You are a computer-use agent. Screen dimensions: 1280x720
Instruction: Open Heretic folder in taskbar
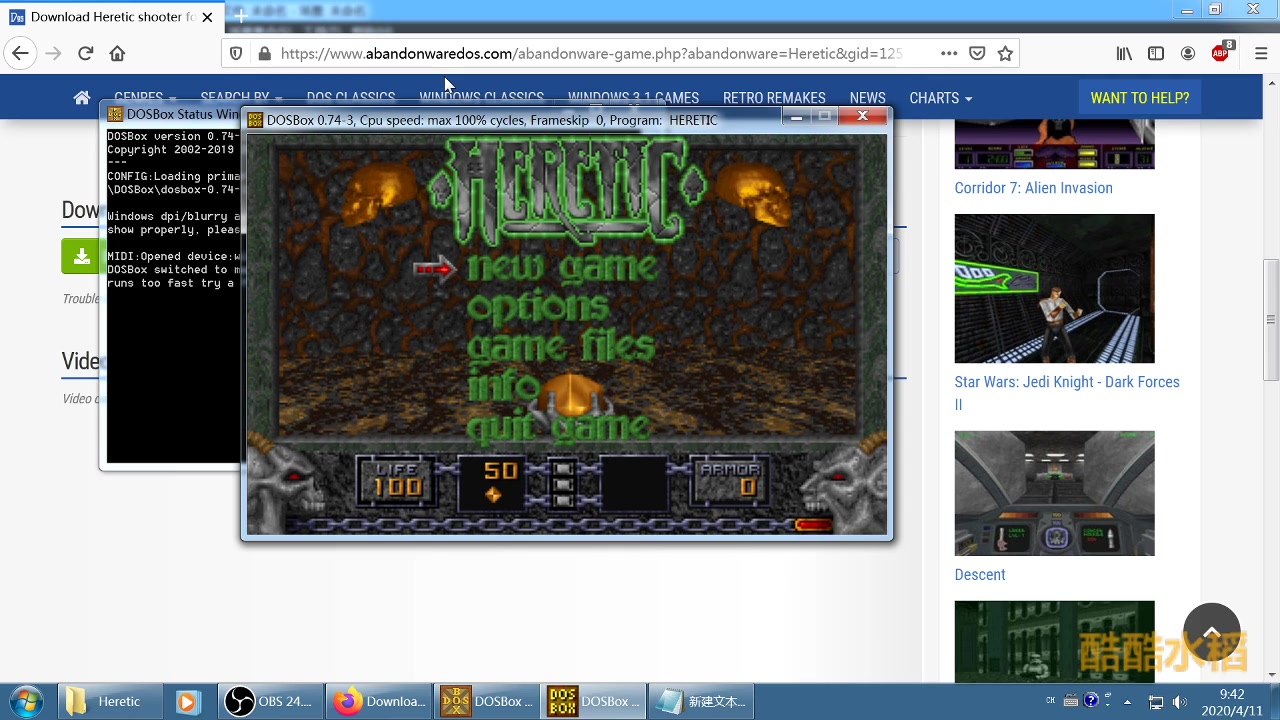(108, 701)
